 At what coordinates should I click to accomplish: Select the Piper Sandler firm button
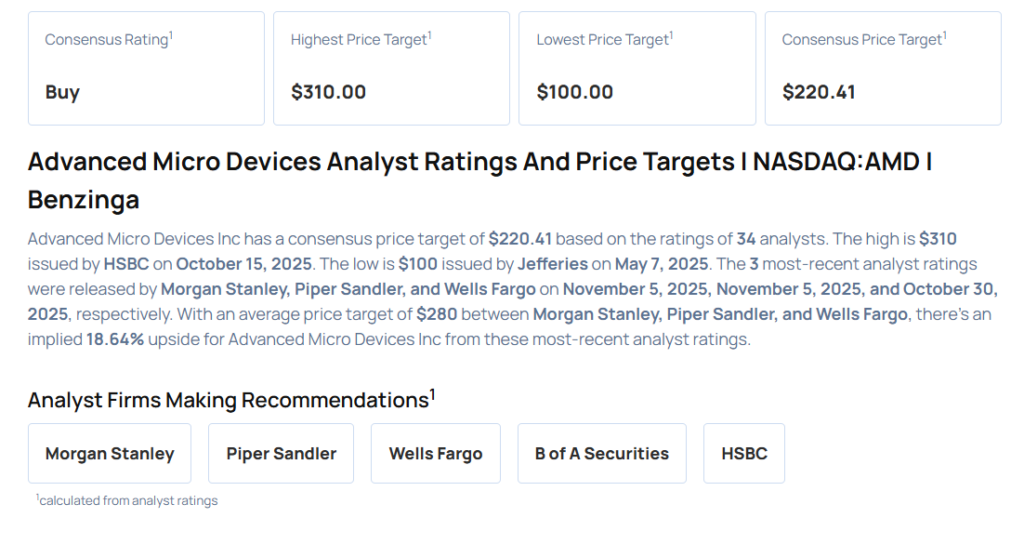coord(281,453)
